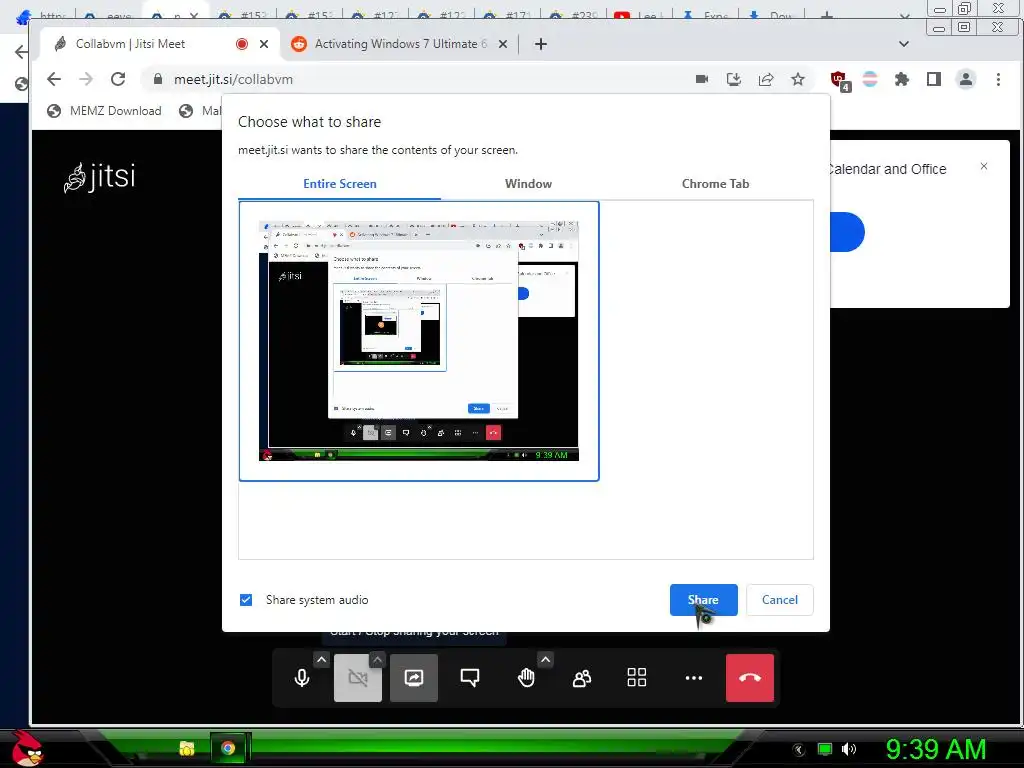The width and height of the screenshot is (1024, 768).
Task: Bookmark this page with the star
Action: [798, 79]
